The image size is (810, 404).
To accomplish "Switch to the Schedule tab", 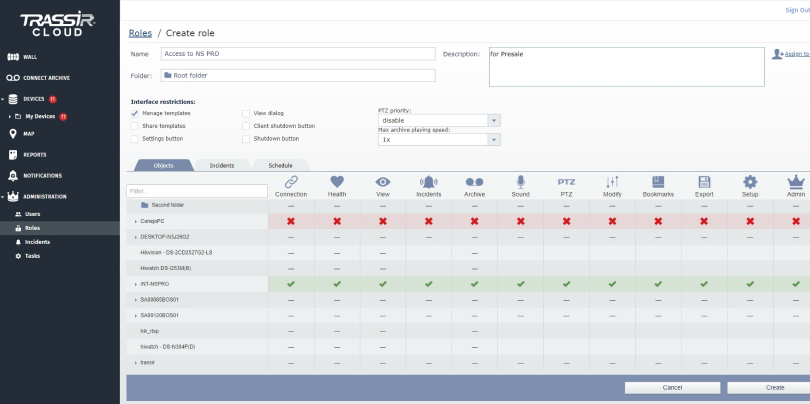I will click(280, 164).
